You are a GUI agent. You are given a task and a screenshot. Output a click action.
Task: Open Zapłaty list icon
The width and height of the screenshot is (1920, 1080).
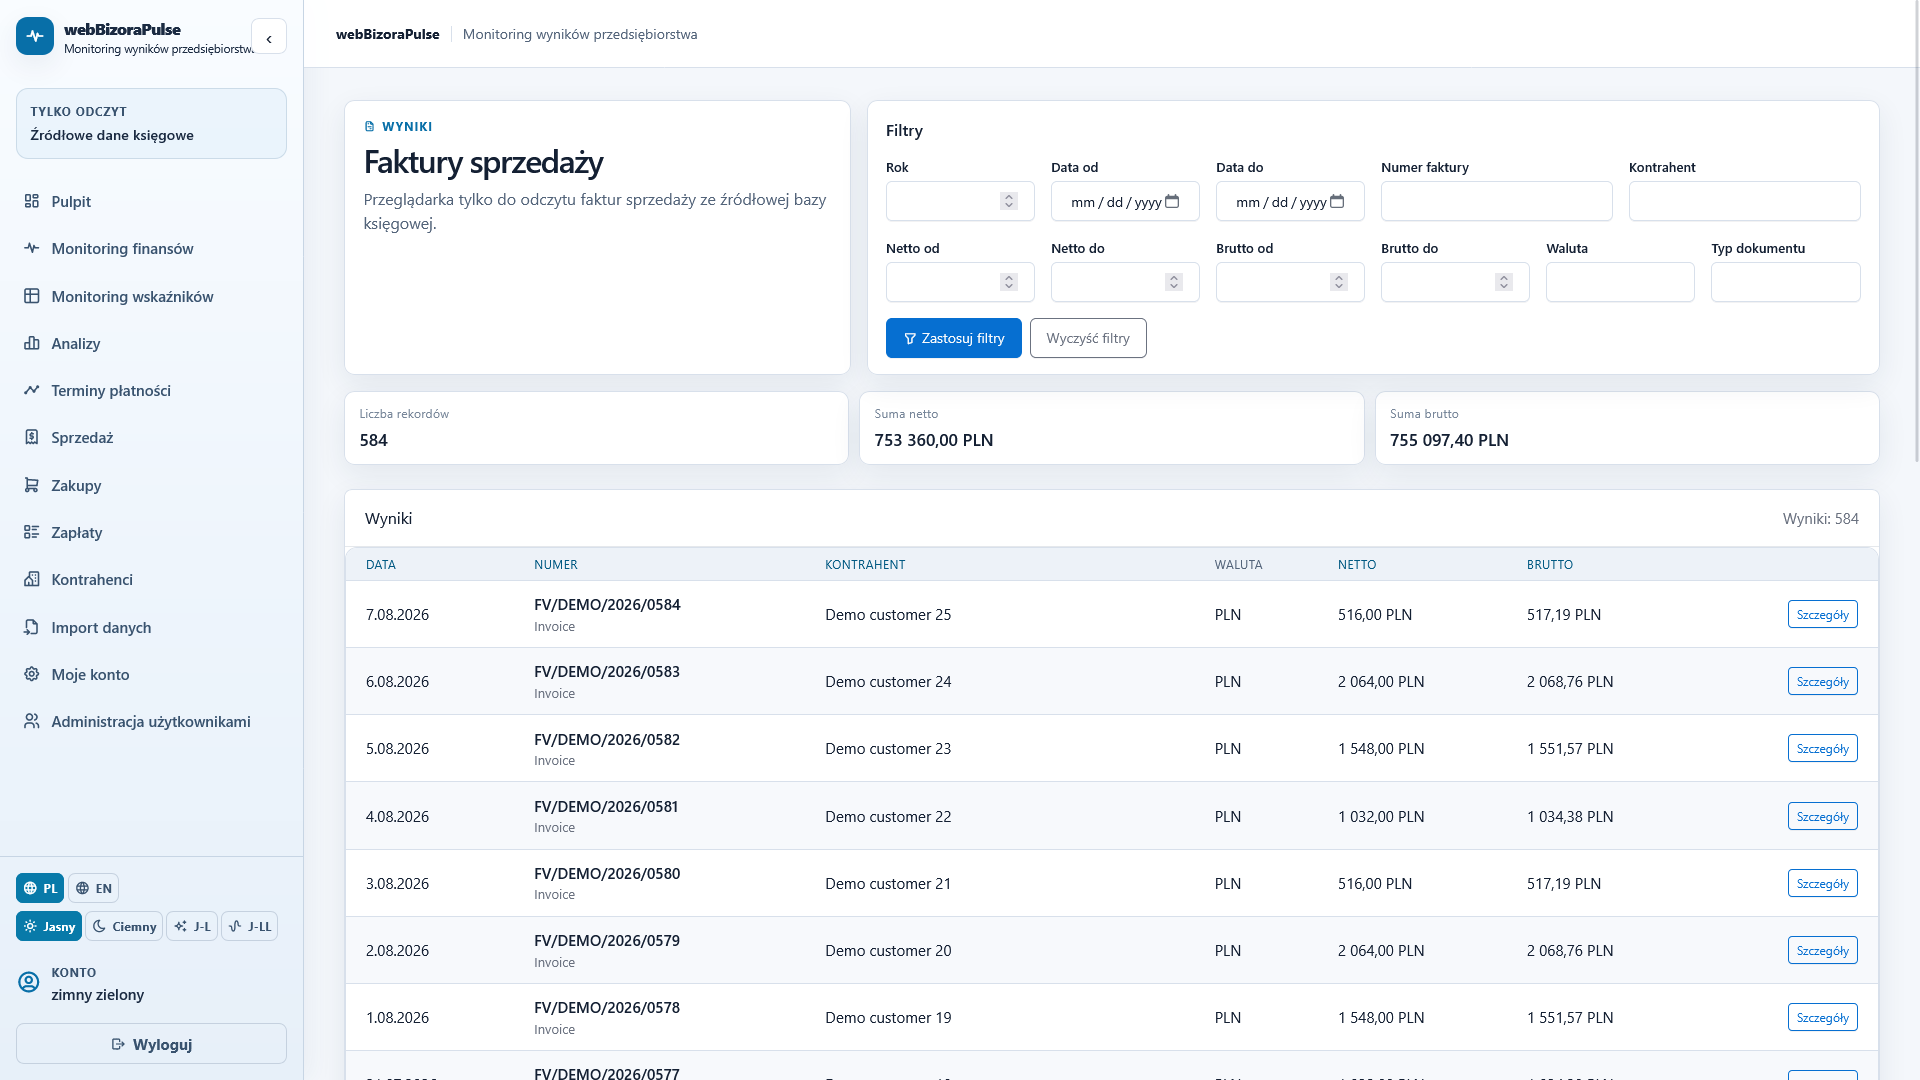tap(32, 532)
